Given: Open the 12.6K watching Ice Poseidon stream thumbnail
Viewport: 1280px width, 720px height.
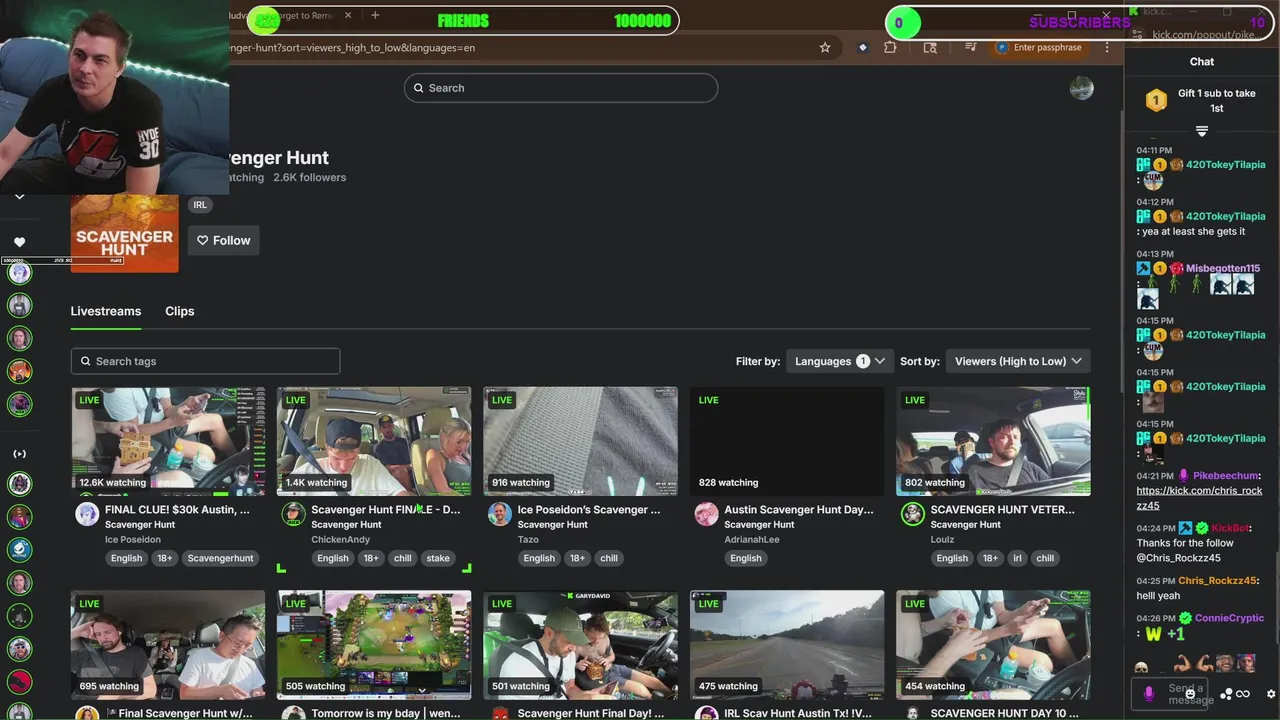Looking at the screenshot, I should [168, 441].
